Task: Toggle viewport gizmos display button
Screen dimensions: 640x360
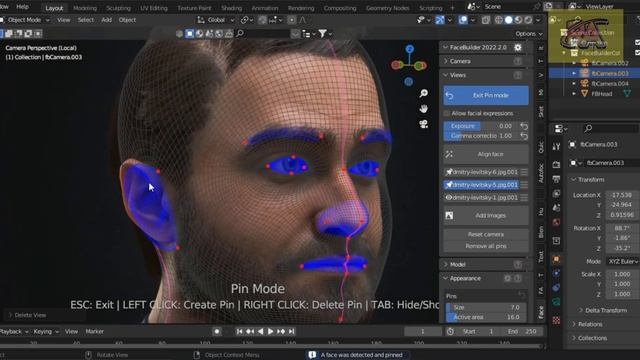Action: pyautogui.click(x=440, y=20)
